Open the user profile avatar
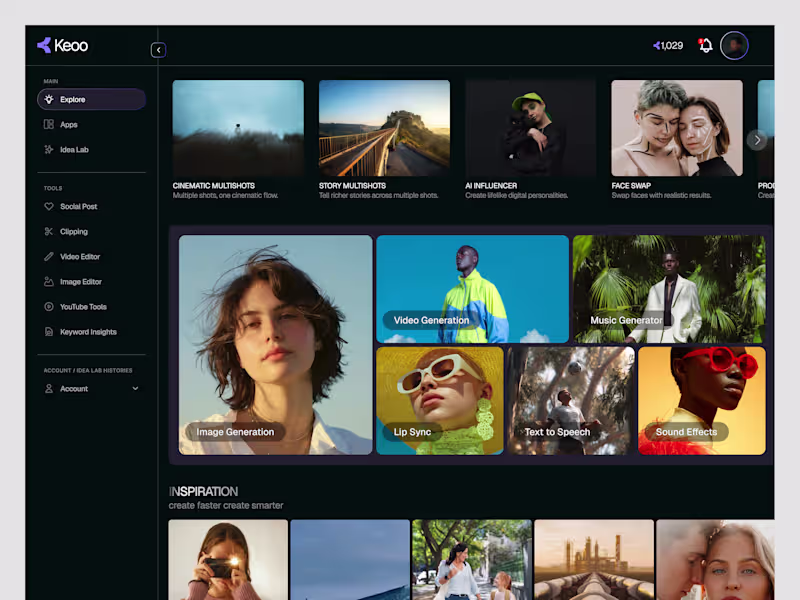 [734, 45]
